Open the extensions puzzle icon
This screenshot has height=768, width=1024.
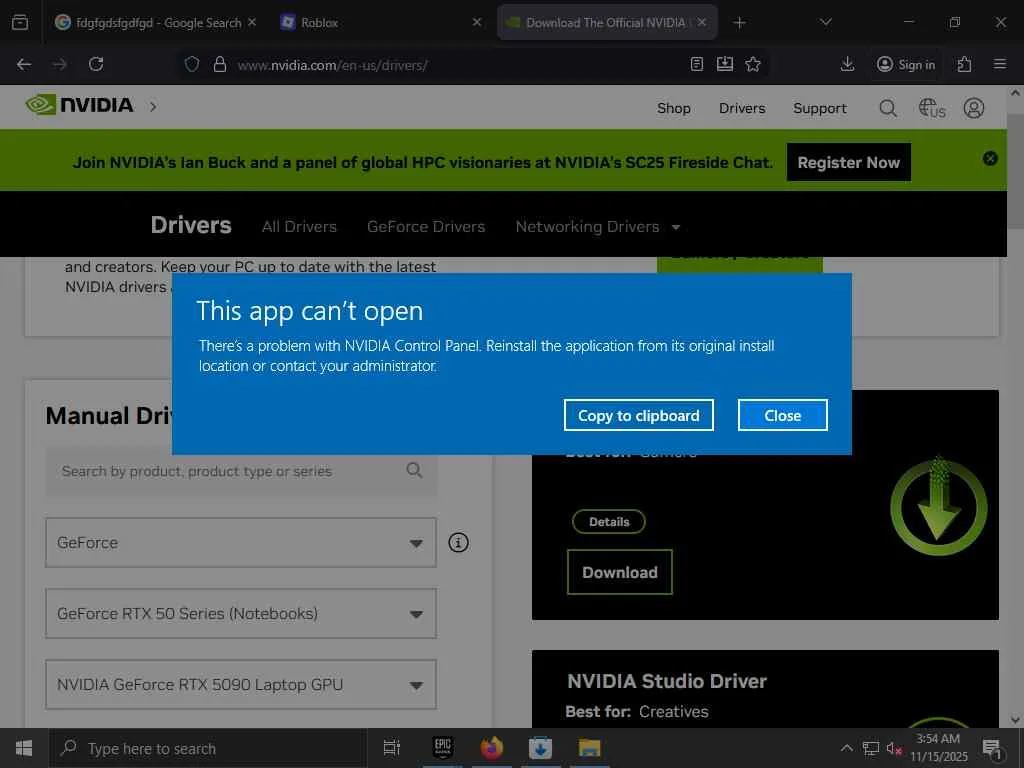click(x=964, y=64)
